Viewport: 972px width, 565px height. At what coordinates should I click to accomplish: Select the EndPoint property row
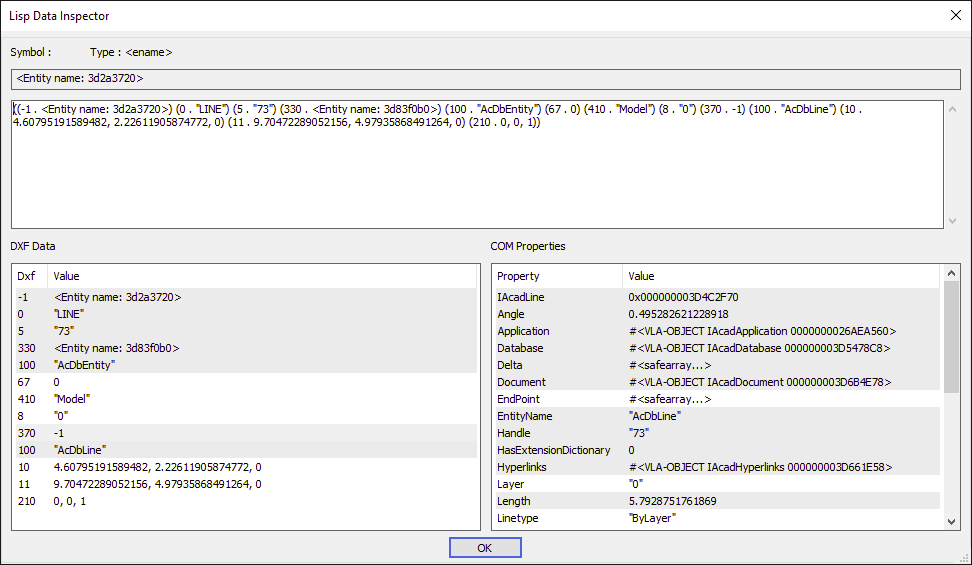[x=717, y=399]
